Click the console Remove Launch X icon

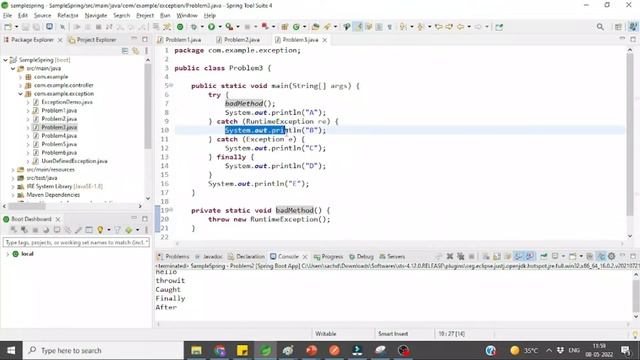pos(450,256)
